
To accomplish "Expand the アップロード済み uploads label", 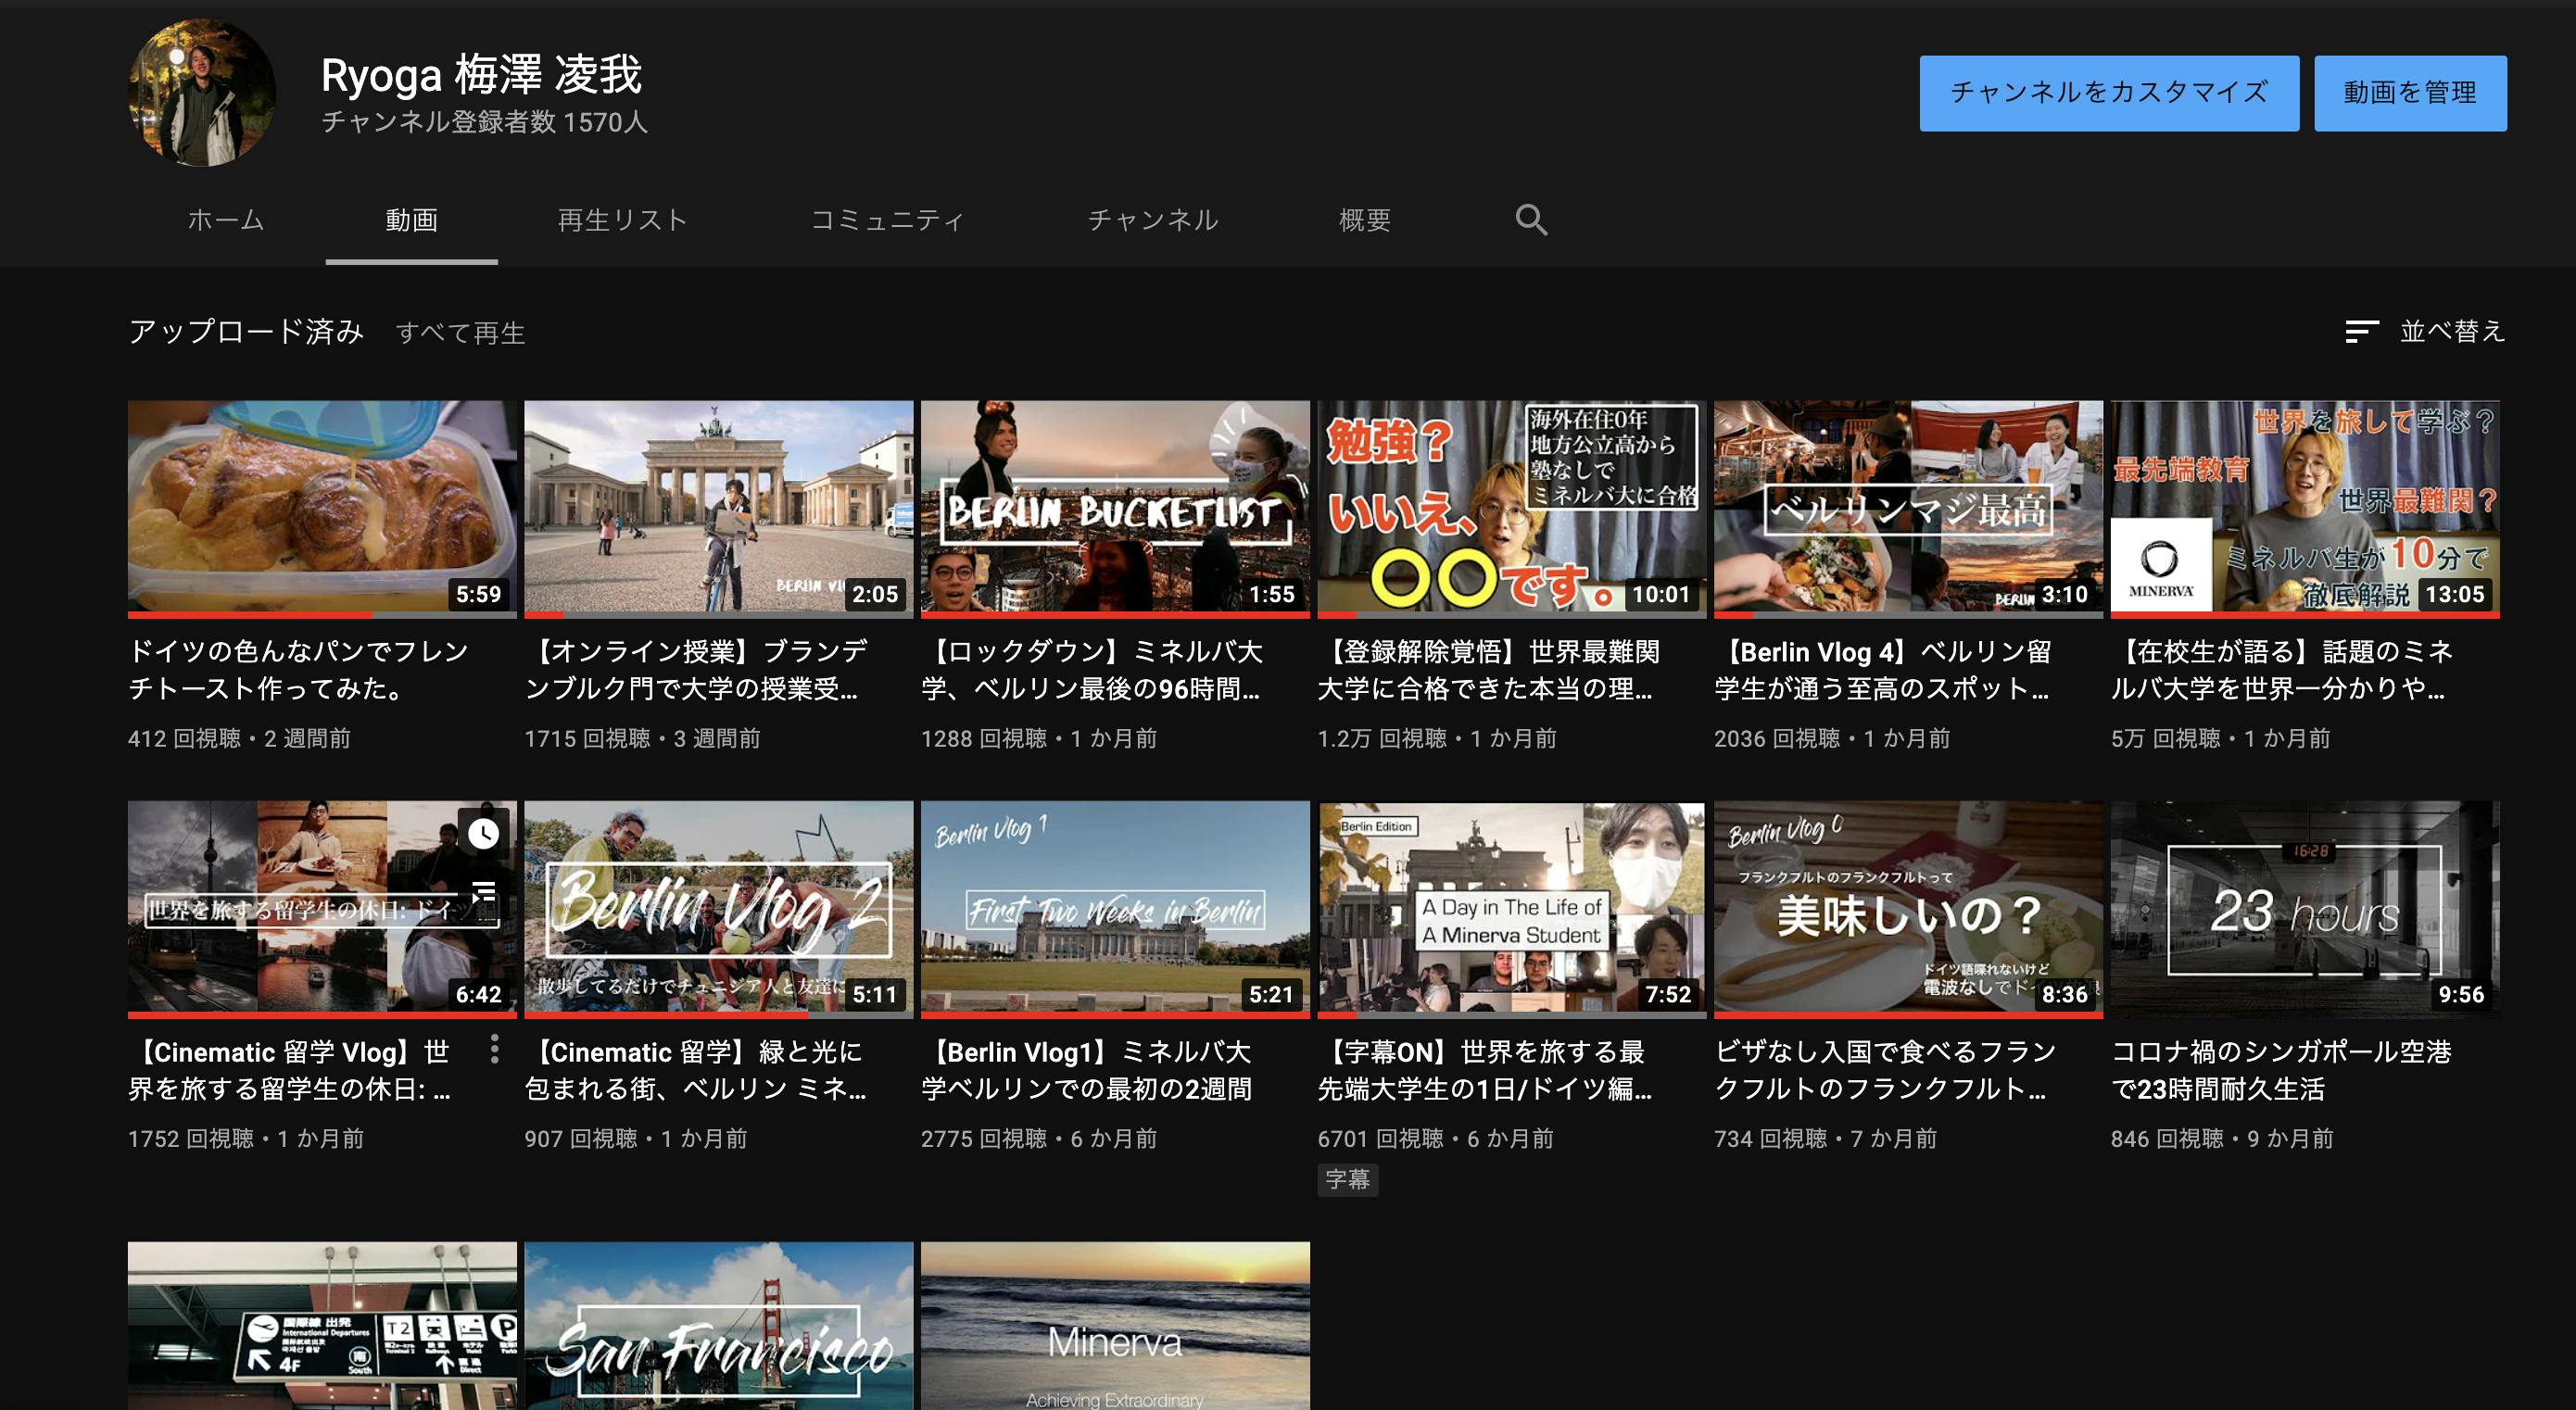I will [x=246, y=332].
